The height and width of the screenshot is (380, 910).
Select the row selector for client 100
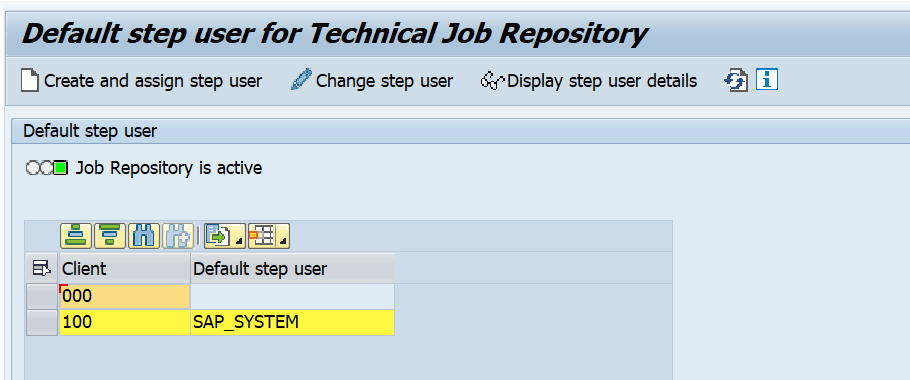pos(42,323)
